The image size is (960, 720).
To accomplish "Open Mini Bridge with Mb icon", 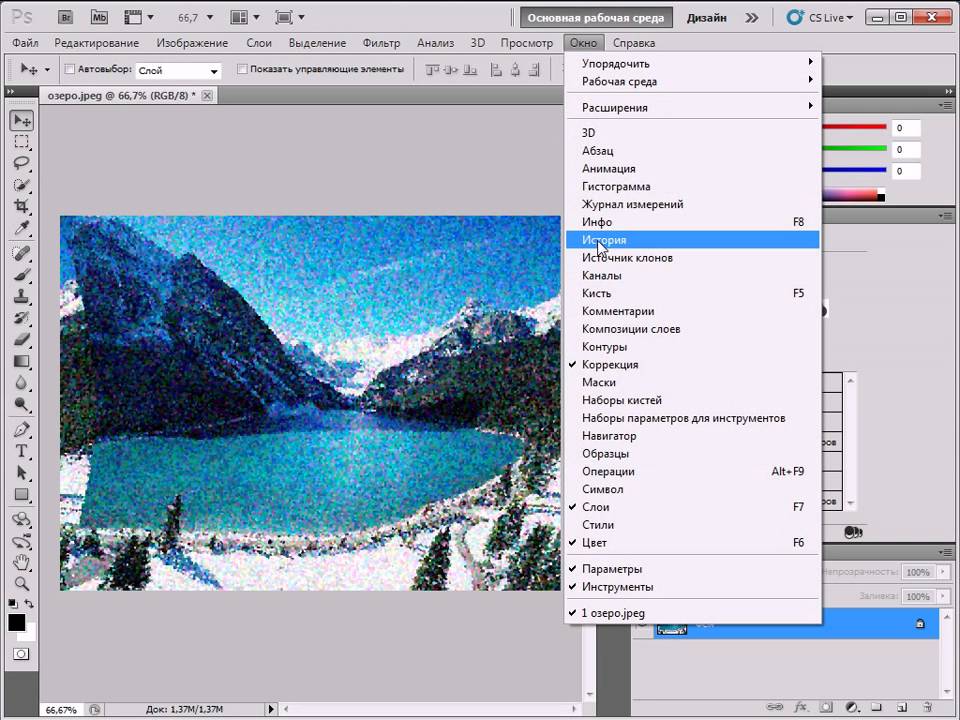I will (x=99, y=17).
